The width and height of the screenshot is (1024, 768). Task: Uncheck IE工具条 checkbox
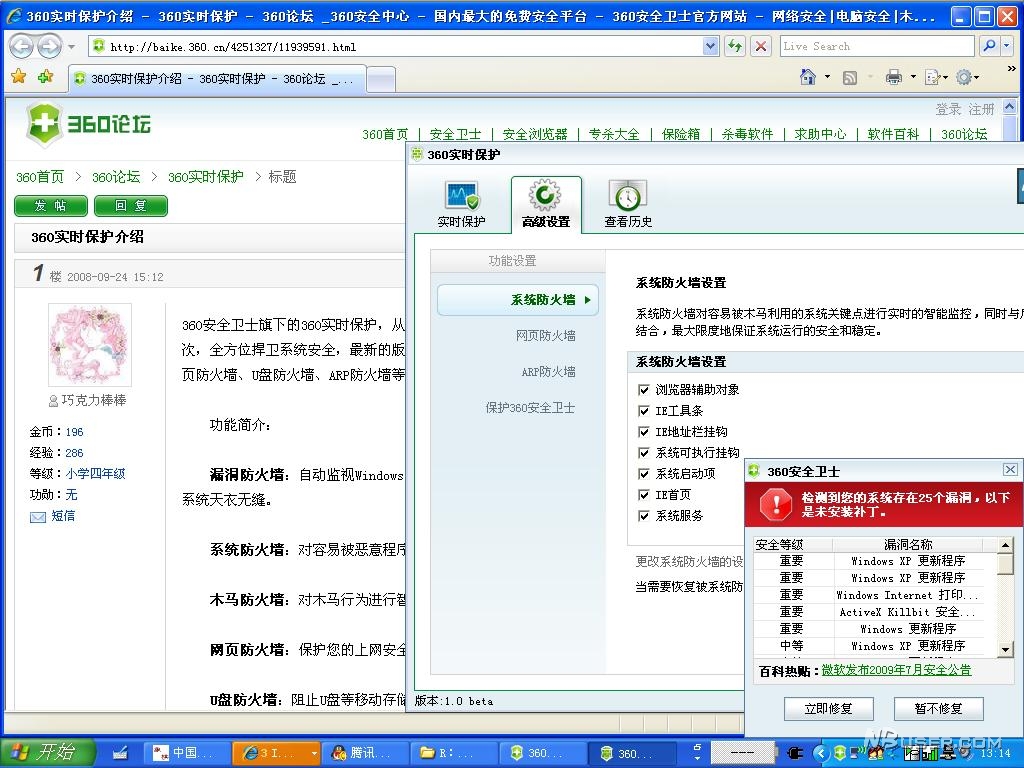click(643, 411)
